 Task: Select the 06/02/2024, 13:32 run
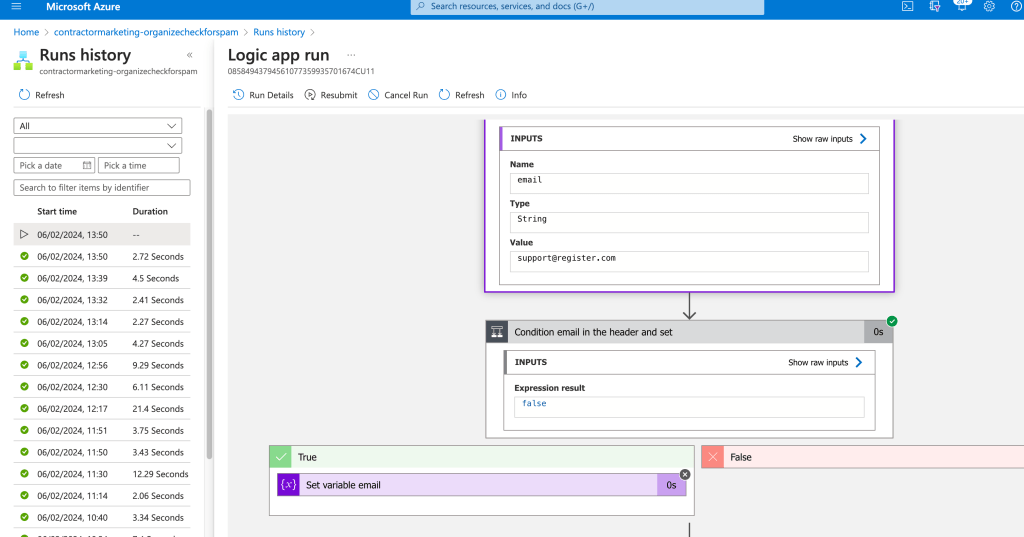102,300
